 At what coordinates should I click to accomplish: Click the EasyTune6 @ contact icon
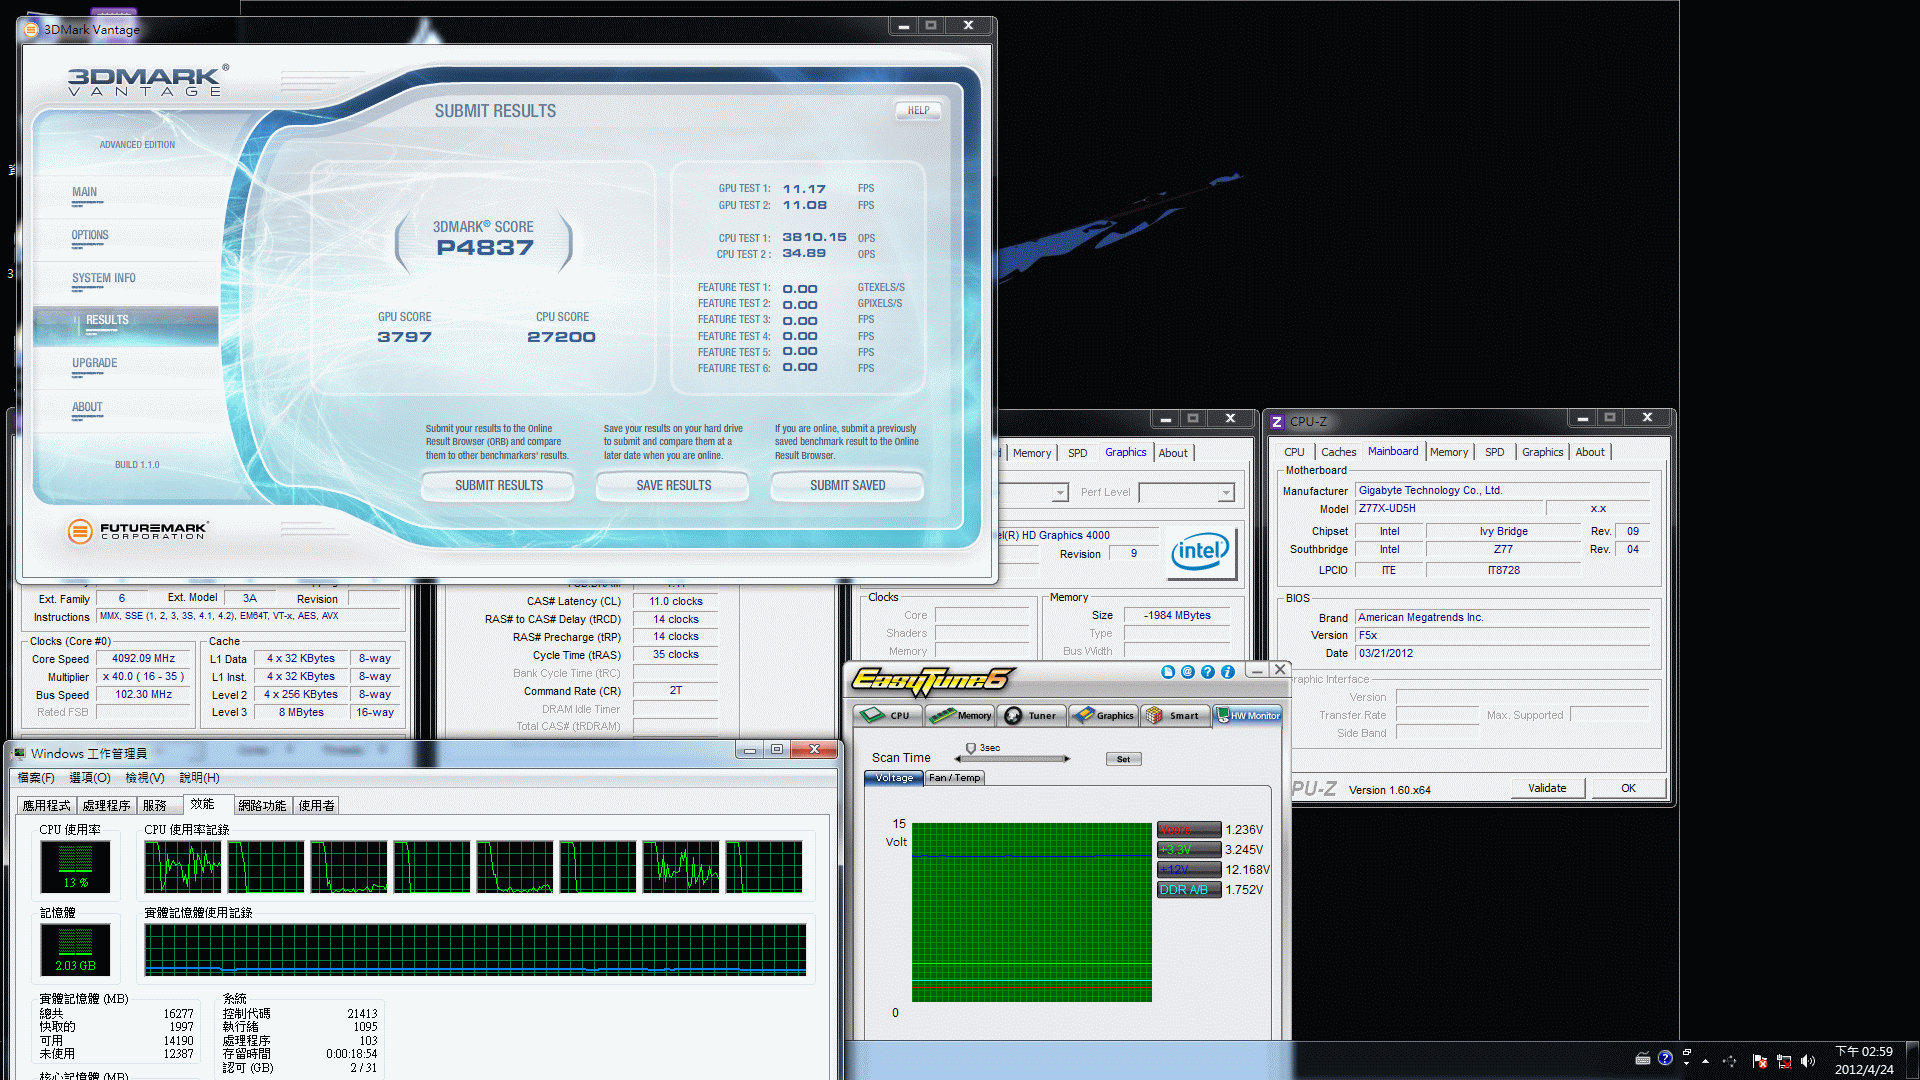pyautogui.click(x=1187, y=672)
